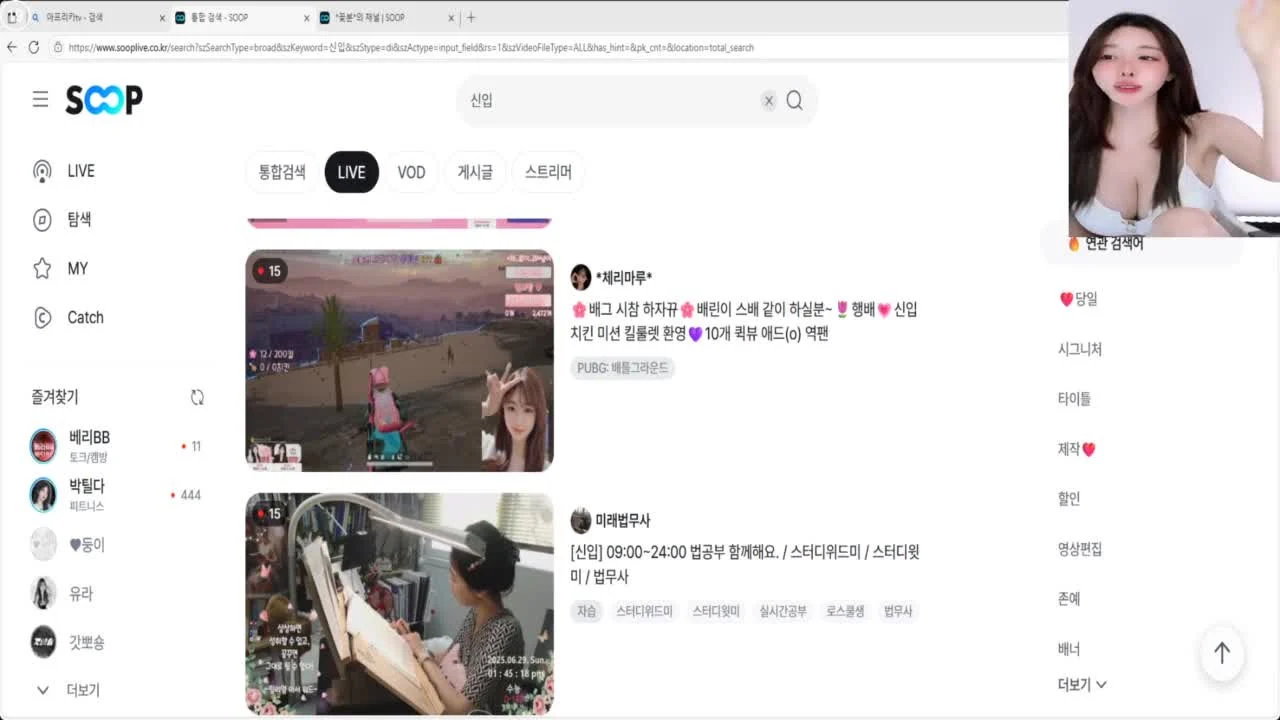Switch to the 통합검색 tab

pyautogui.click(x=282, y=172)
